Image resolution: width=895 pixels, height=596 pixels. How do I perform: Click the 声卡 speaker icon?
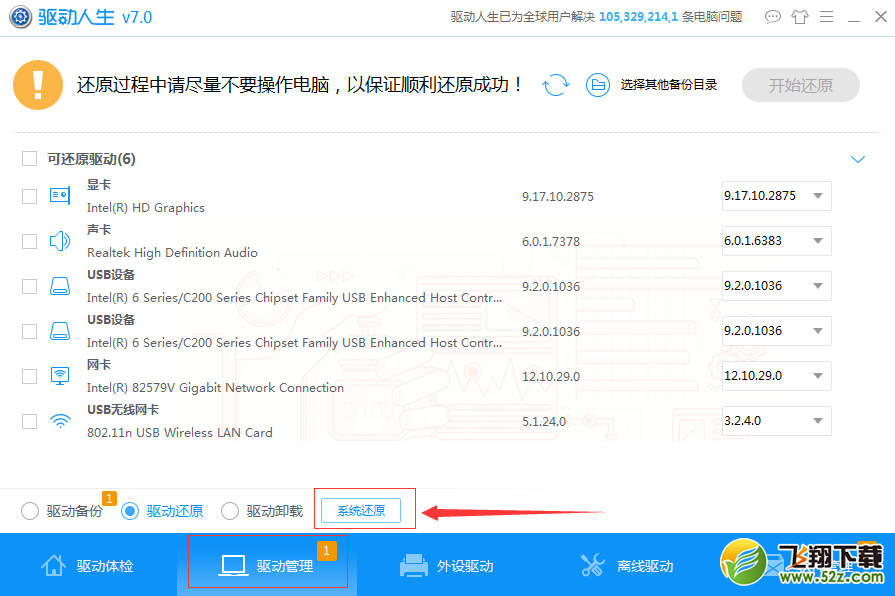tap(60, 241)
